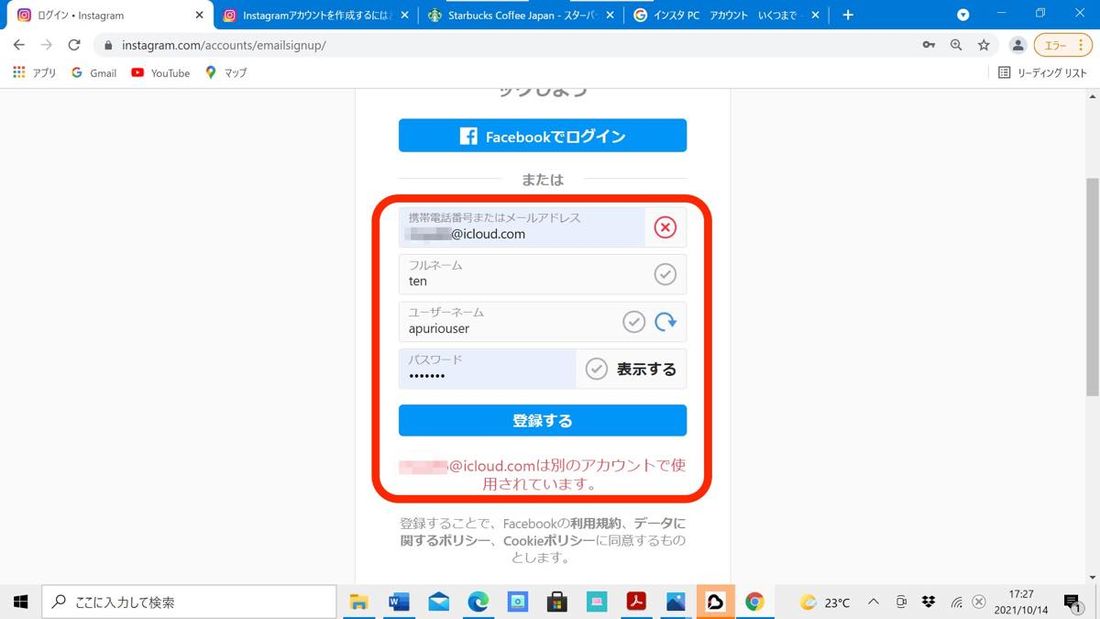Image resolution: width=1100 pixels, height=619 pixels.
Task: Switch to インスタ PC アカウント Google tab
Action: pos(725,15)
